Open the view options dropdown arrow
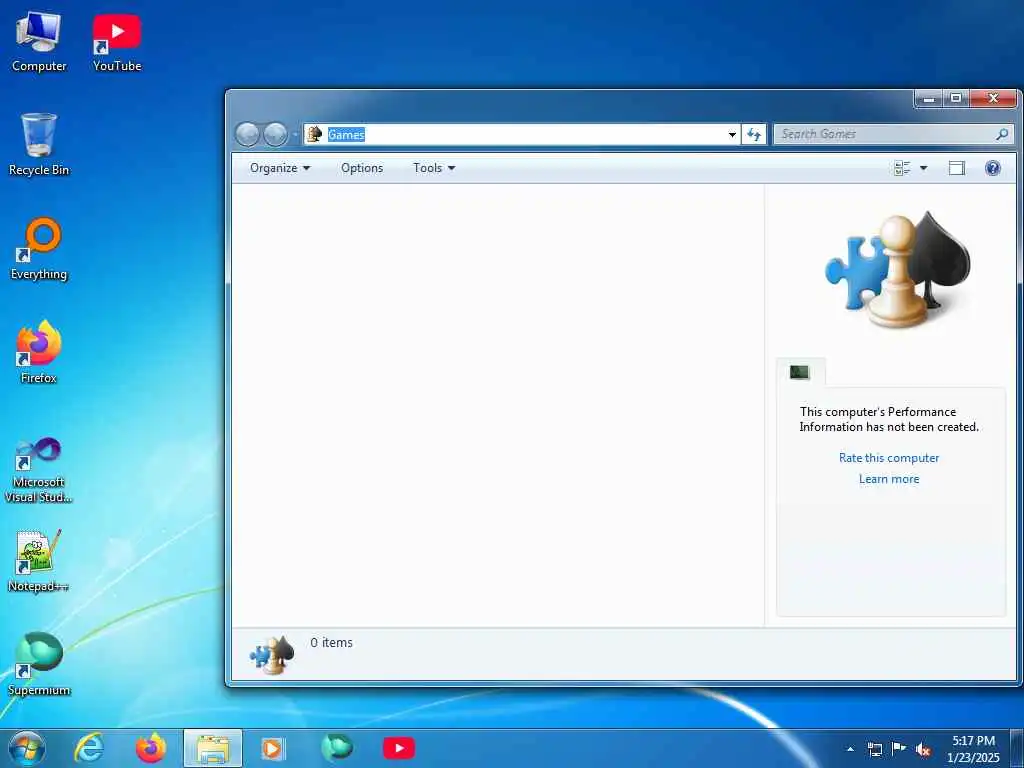 tap(923, 168)
